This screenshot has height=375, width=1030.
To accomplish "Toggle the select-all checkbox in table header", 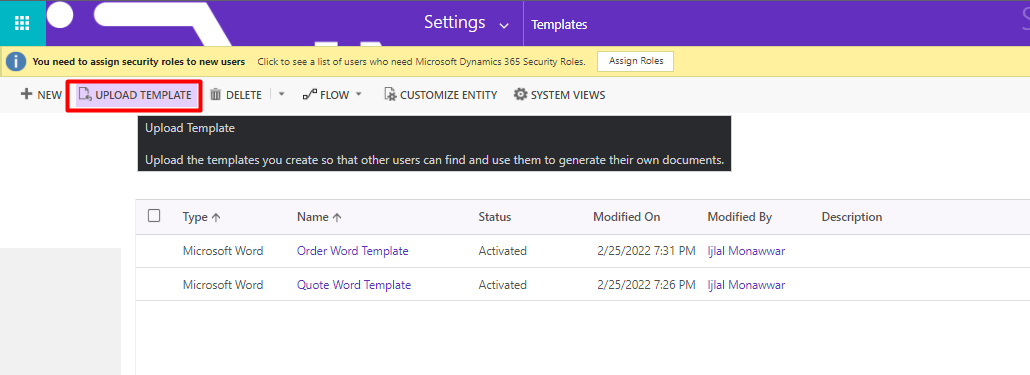I will click(x=154, y=215).
